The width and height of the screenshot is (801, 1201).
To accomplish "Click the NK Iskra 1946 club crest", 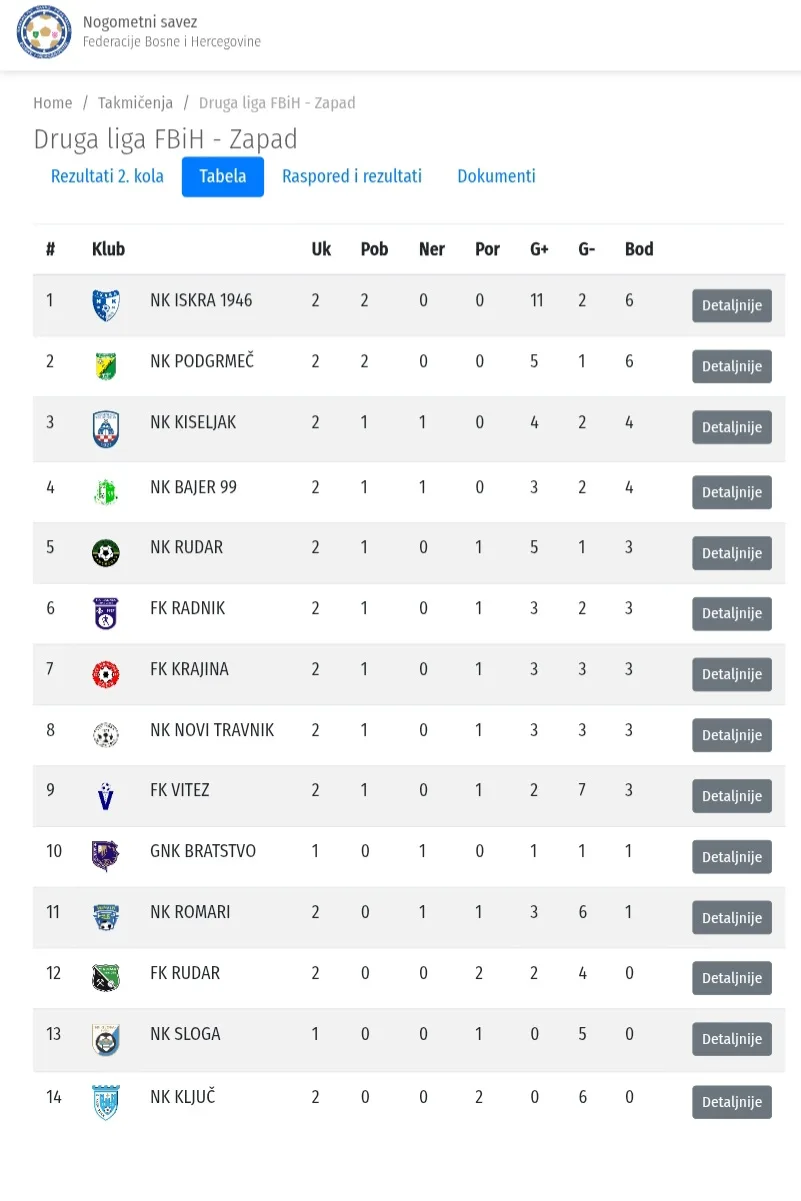I will pos(105,305).
